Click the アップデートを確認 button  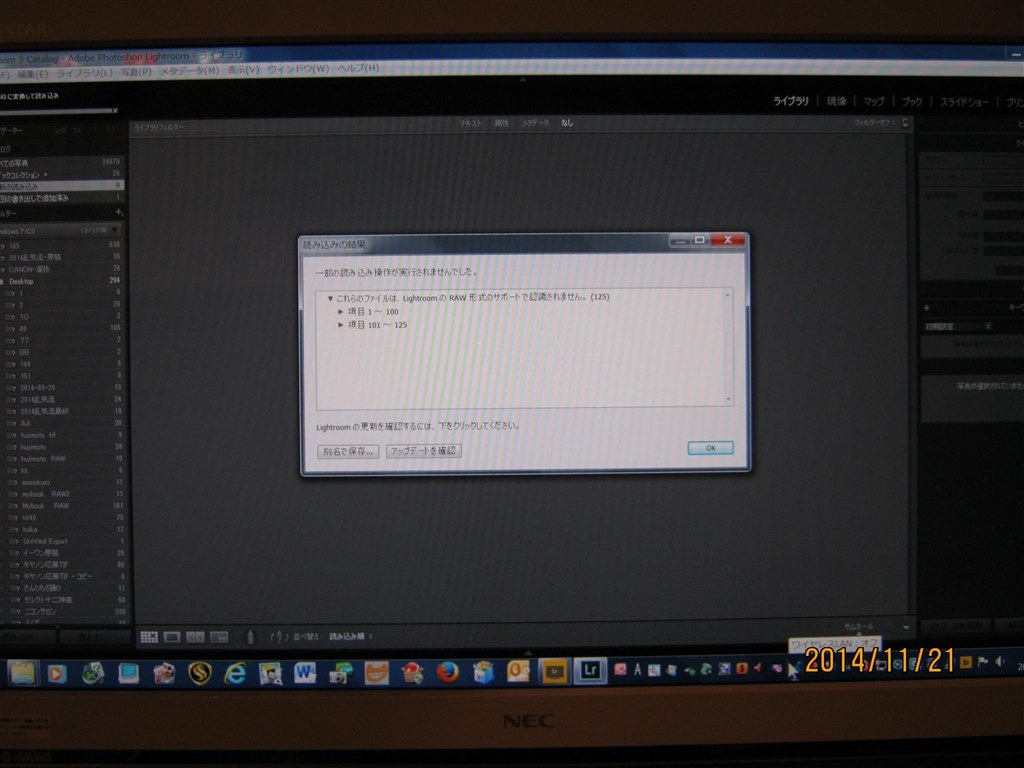(424, 451)
